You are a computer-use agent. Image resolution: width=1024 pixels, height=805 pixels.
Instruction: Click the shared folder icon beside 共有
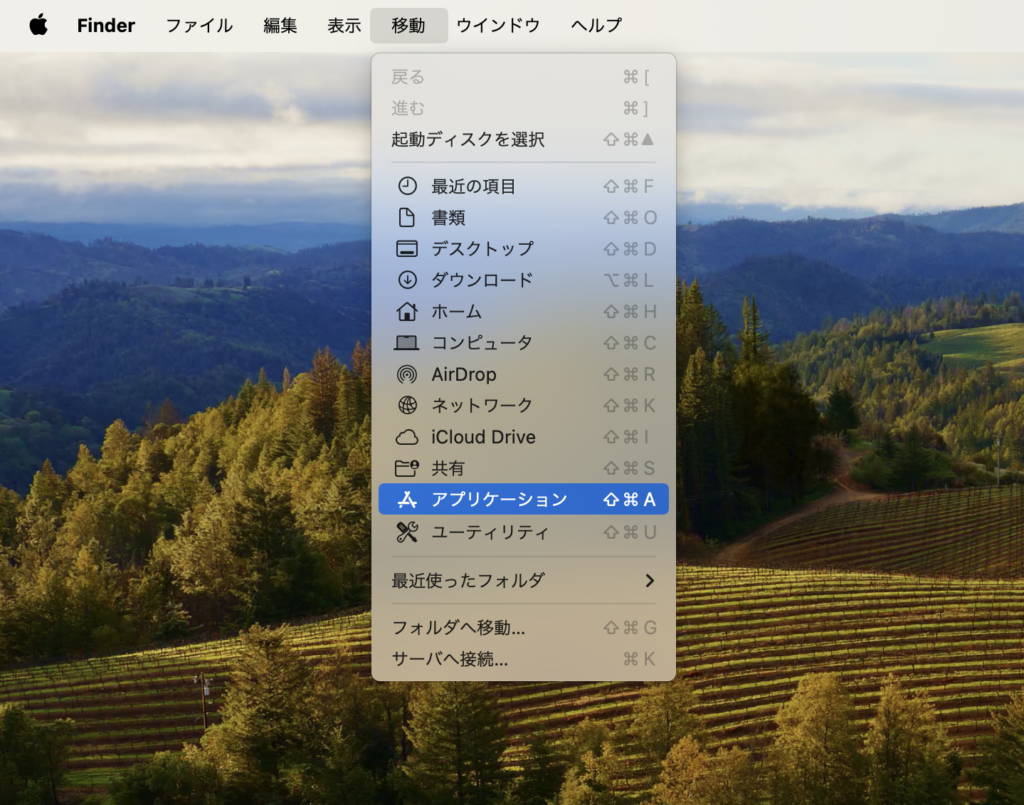407,468
